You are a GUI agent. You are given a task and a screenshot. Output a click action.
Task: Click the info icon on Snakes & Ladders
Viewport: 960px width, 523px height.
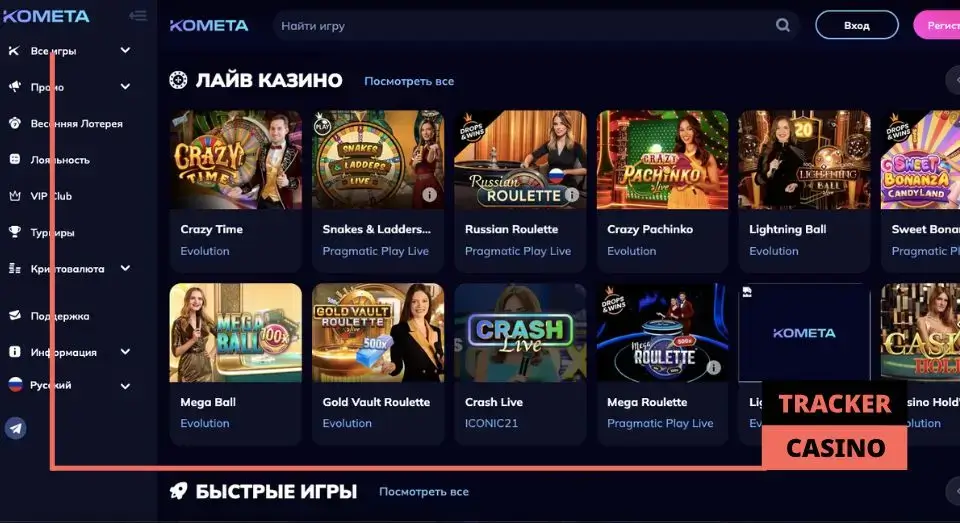pos(430,195)
